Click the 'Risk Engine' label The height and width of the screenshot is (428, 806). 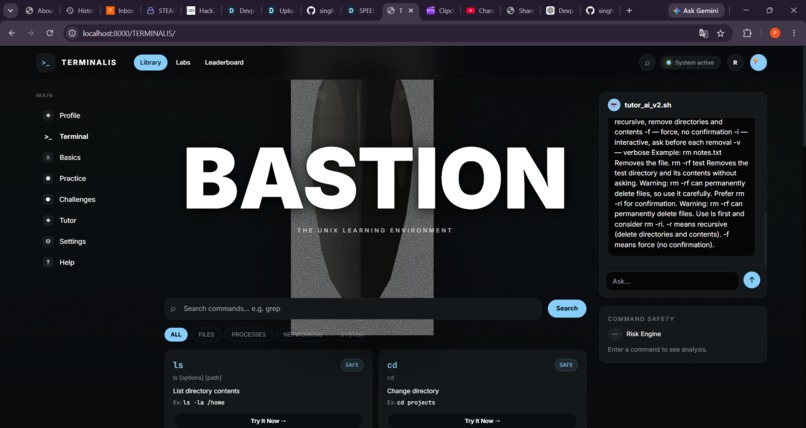click(644, 334)
